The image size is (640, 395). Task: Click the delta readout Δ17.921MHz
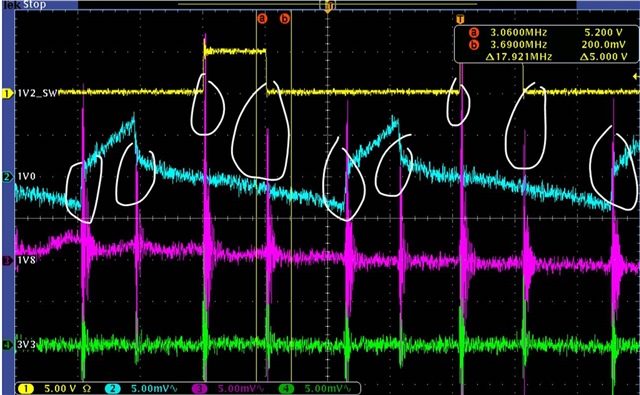pyautogui.click(x=518, y=57)
